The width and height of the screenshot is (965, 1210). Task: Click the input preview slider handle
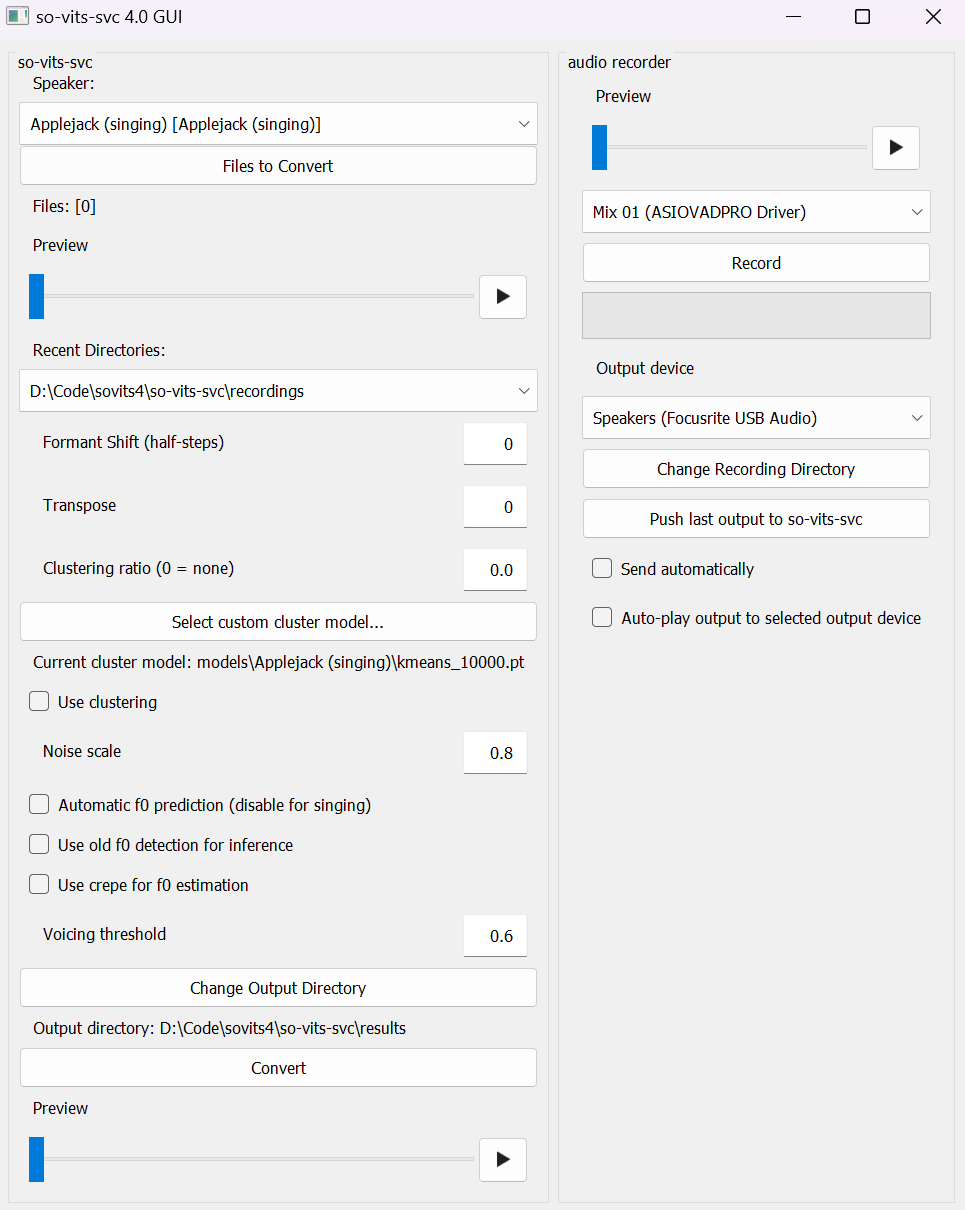(x=36, y=297)
